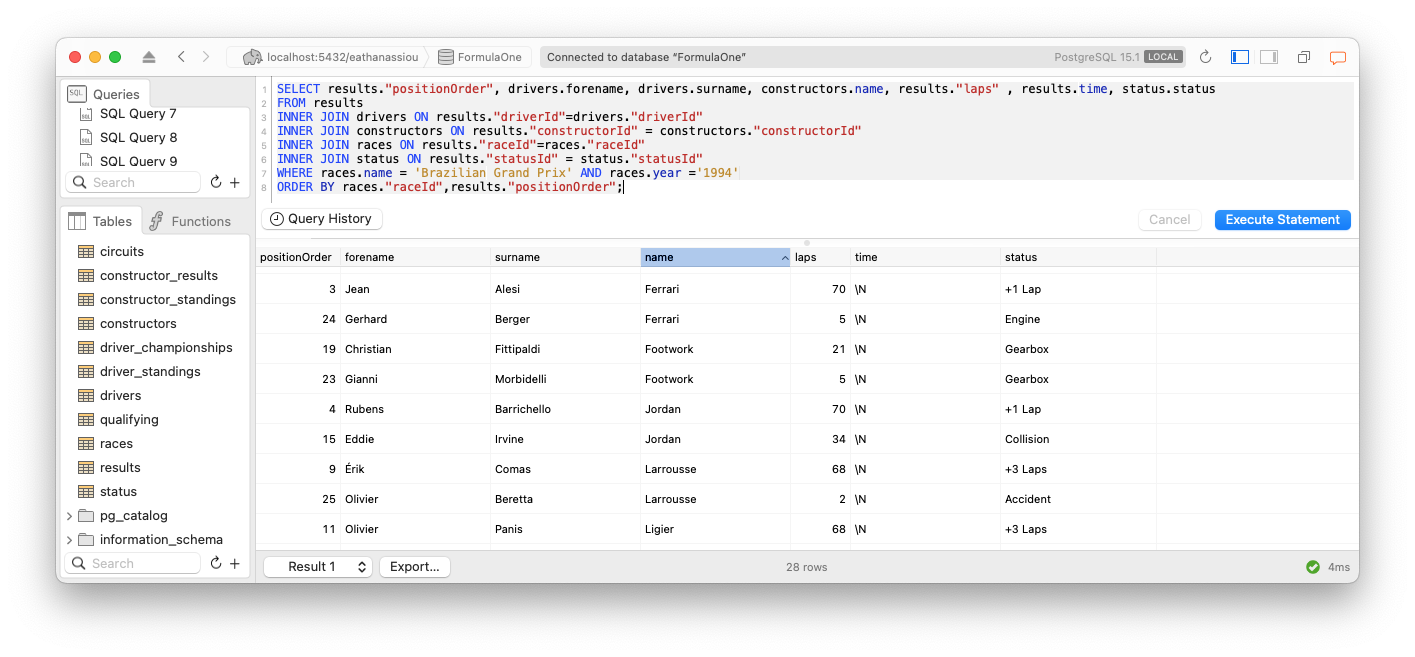Expand the information_schema folder
The width and height of the screenshot is (1415, 657).
coord(69,540)
